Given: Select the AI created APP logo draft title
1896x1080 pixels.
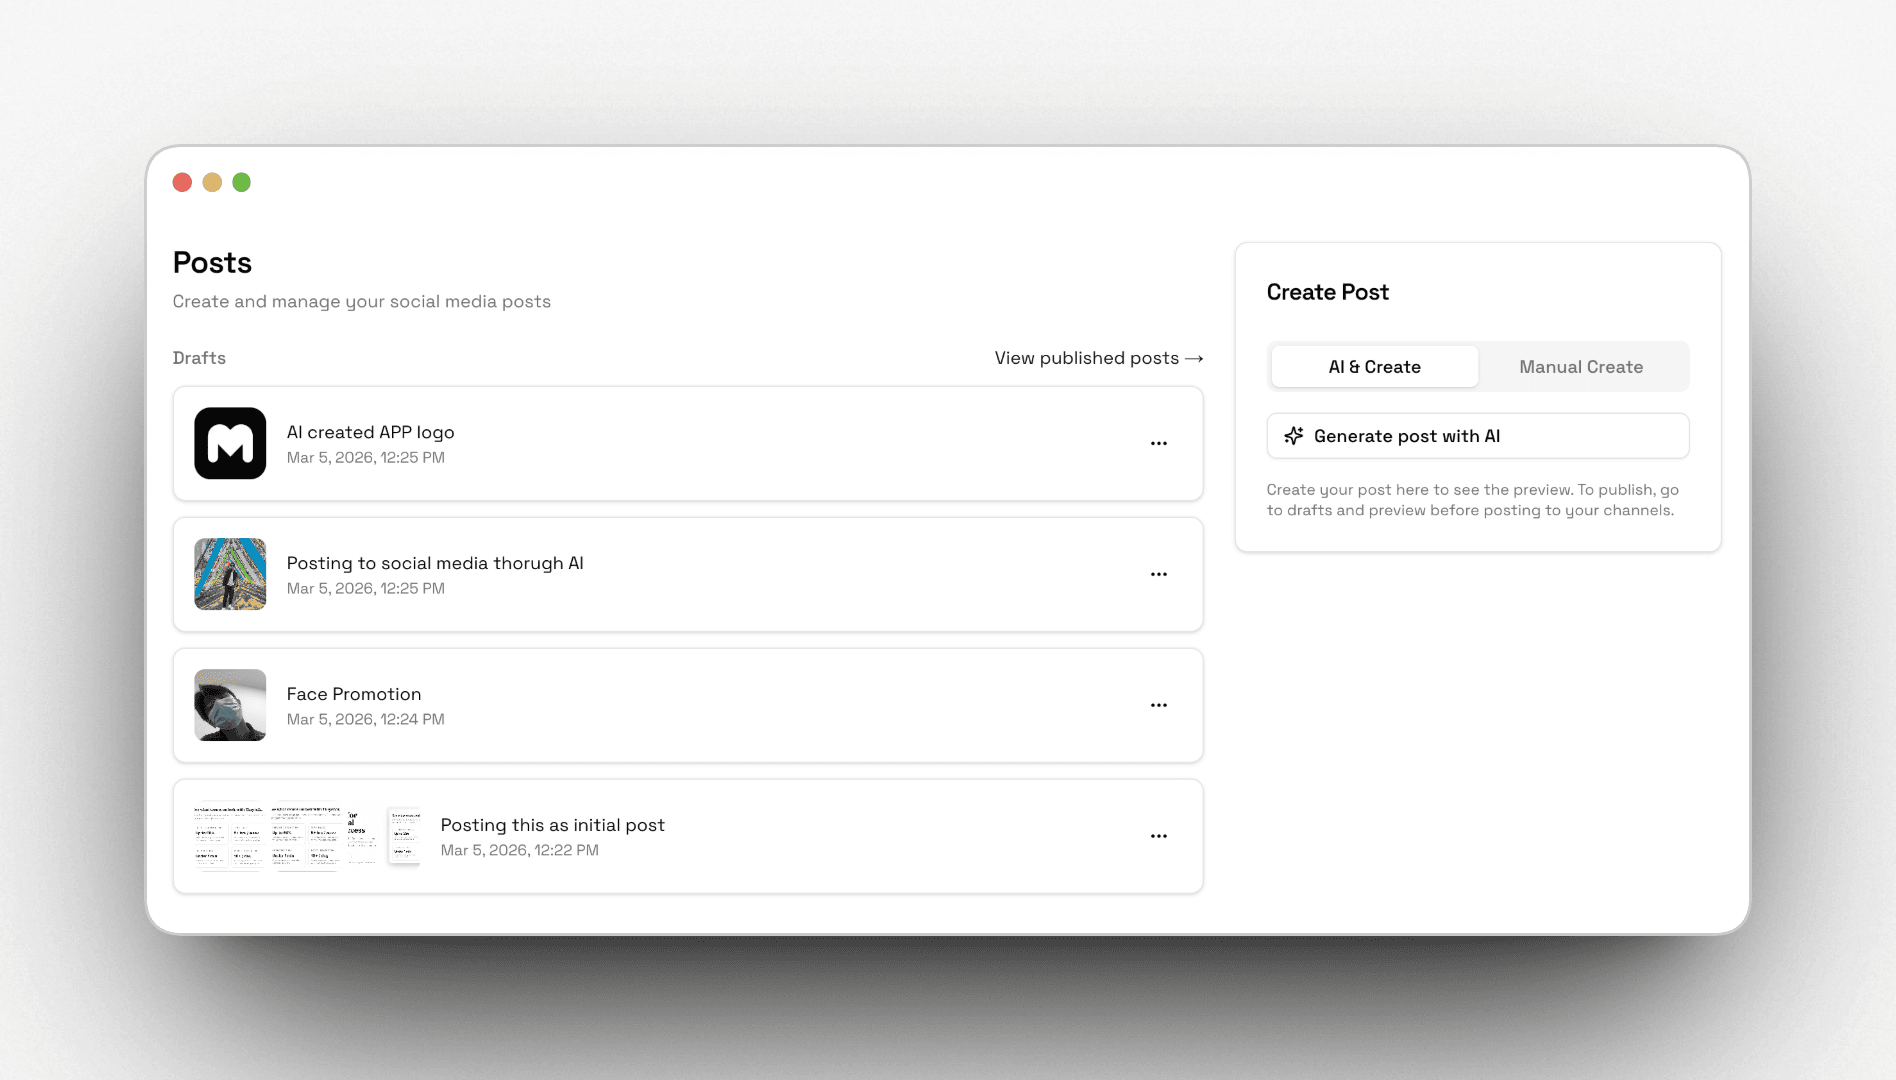Looking at the screenshot, I should point(370,432).
